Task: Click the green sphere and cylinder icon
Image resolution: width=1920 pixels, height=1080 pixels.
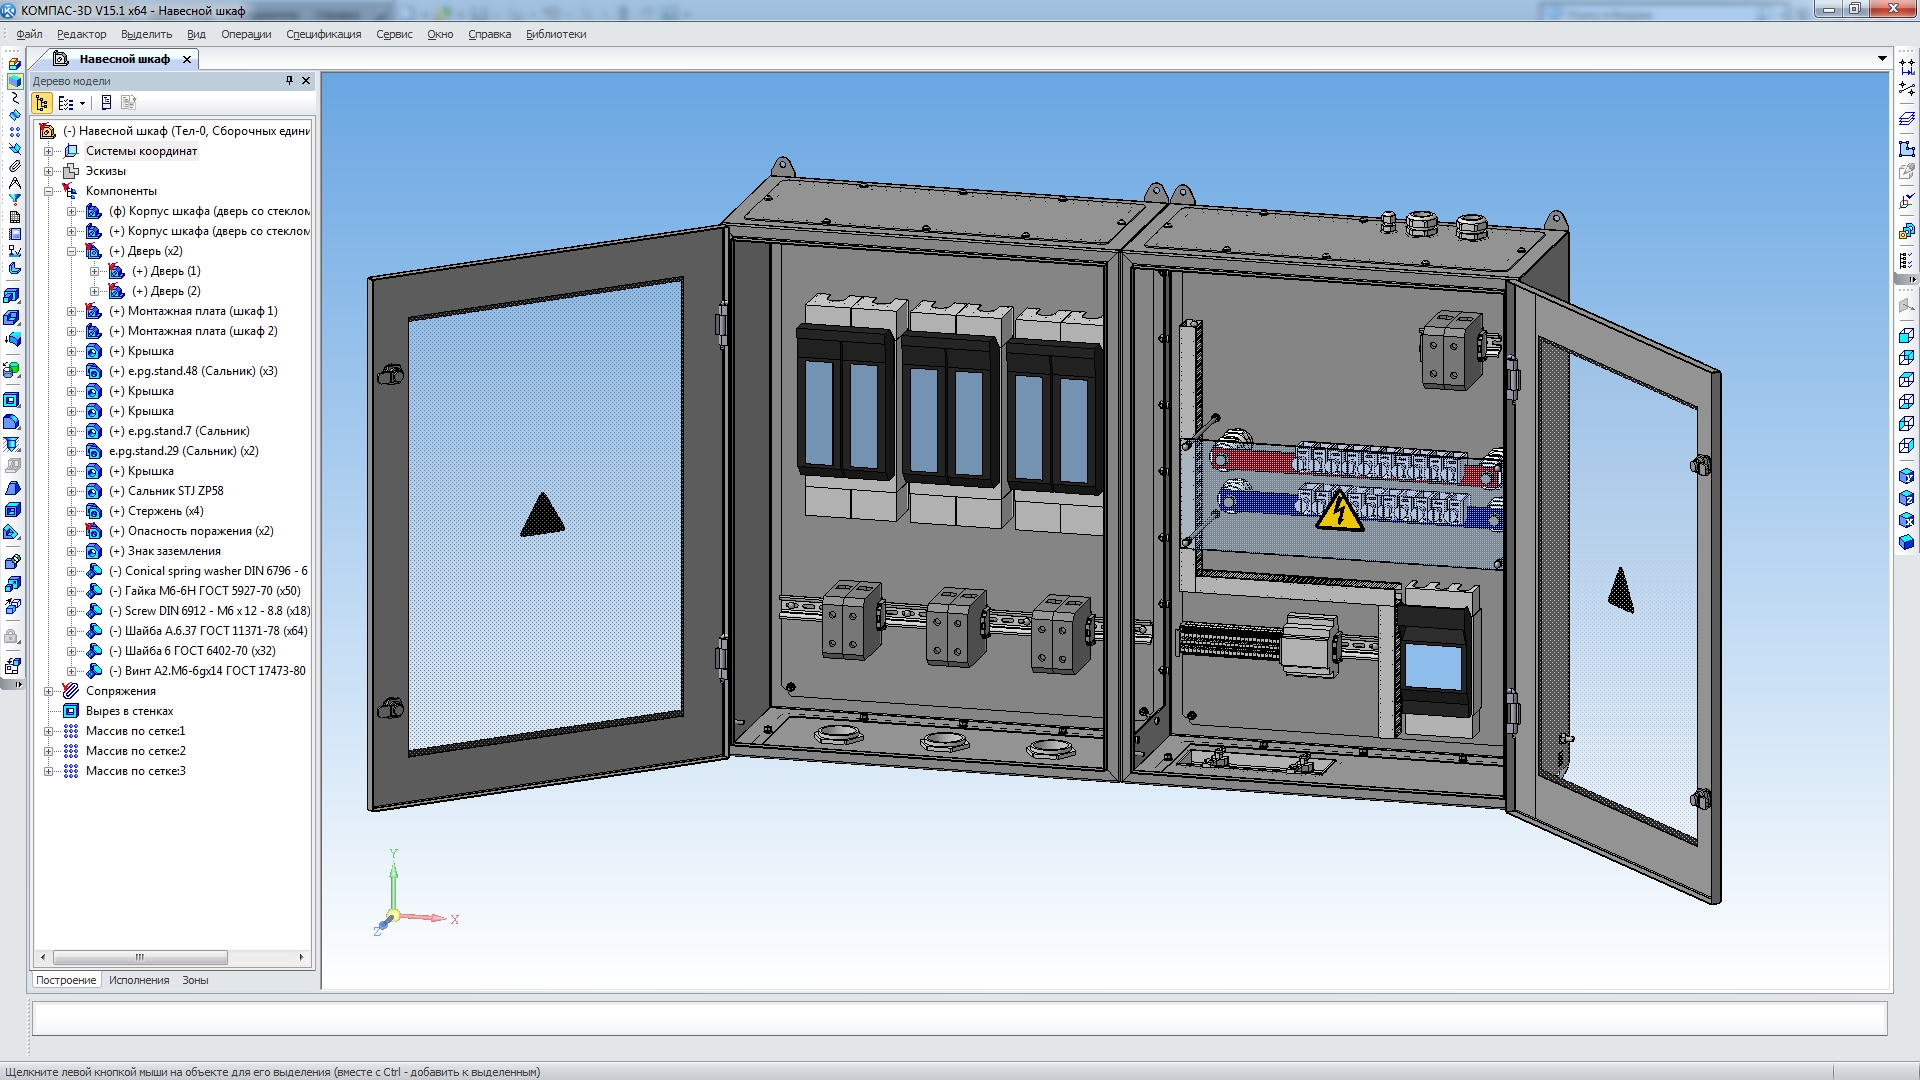Action: [x=12, y=370]
